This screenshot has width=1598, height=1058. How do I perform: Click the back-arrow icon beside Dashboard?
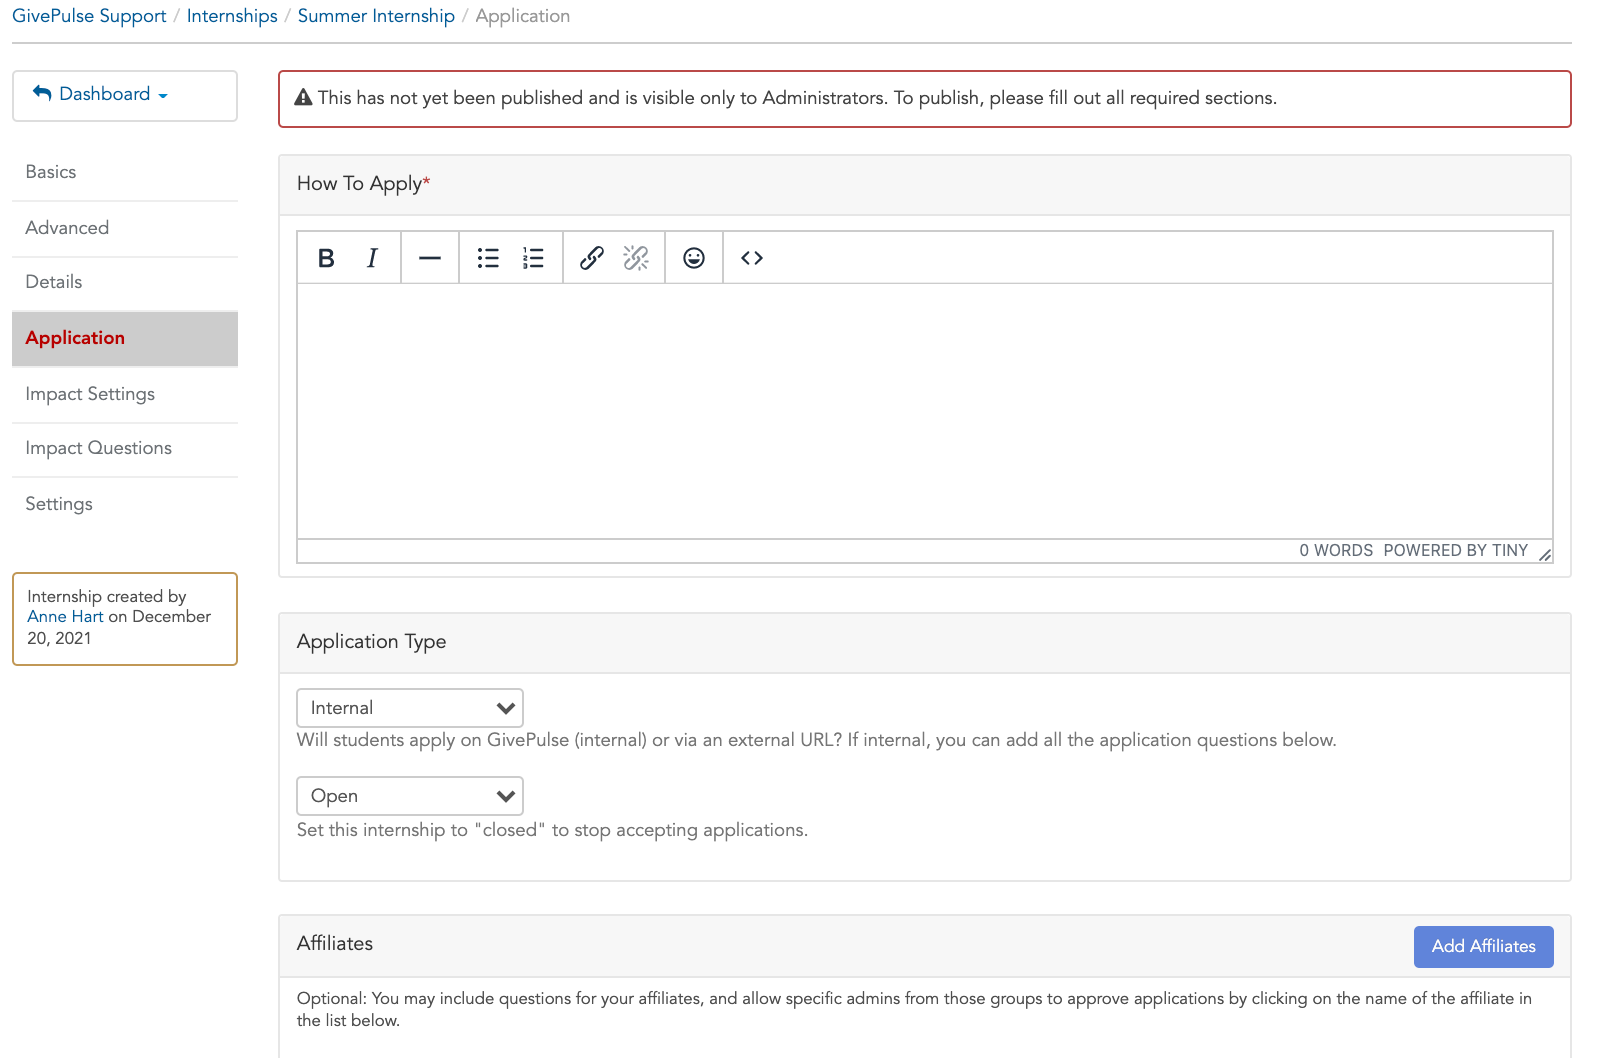[x=42, y=93]
